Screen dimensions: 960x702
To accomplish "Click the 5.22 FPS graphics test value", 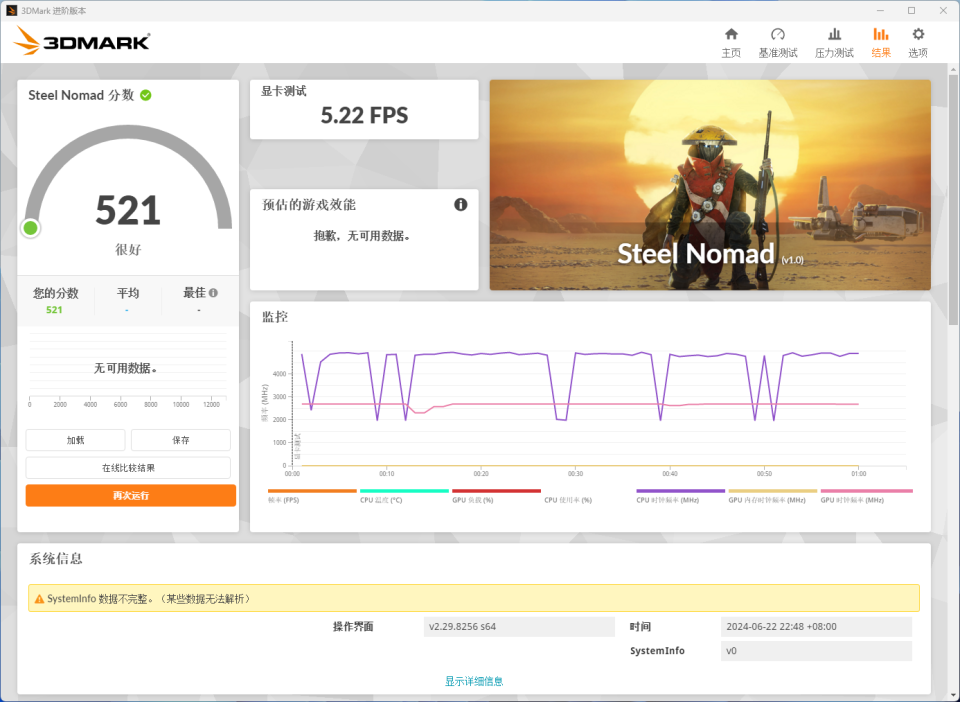I will [364, 115].
